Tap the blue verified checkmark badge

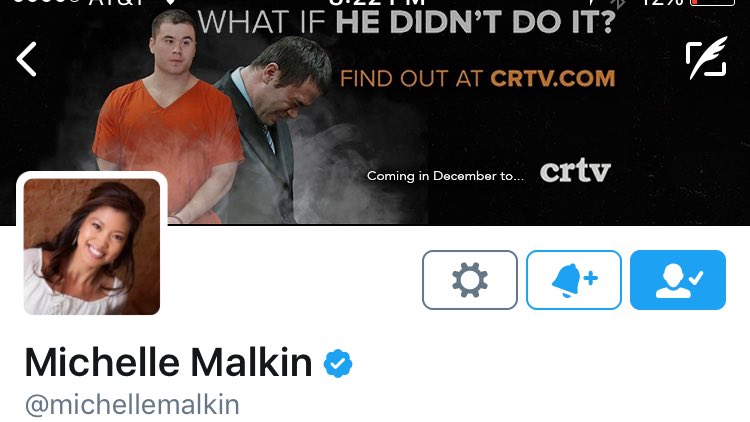click(x=338, y=364)
